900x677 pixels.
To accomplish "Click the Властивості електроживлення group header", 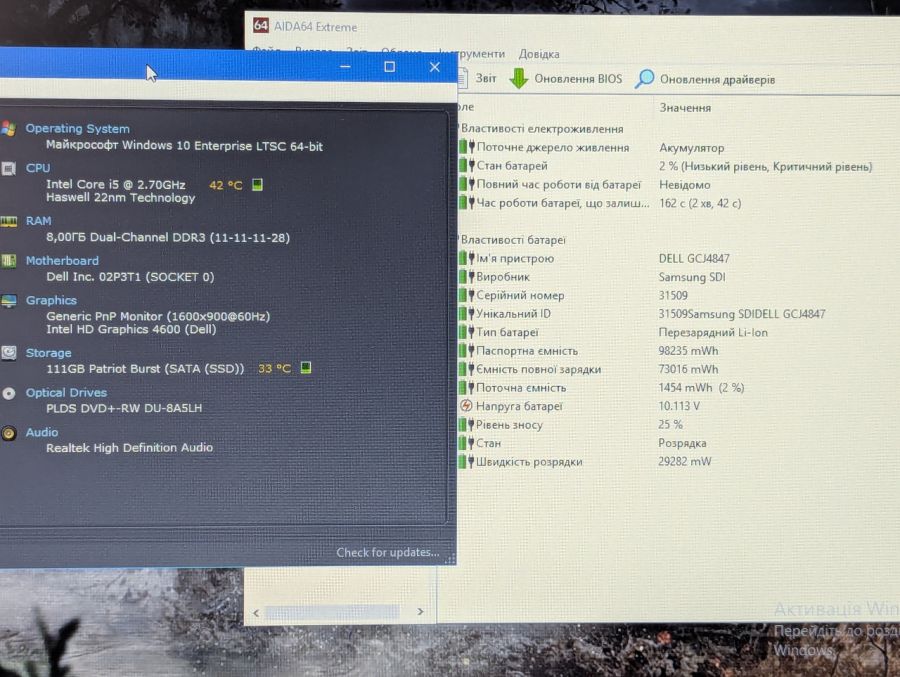I will [542, 129].
